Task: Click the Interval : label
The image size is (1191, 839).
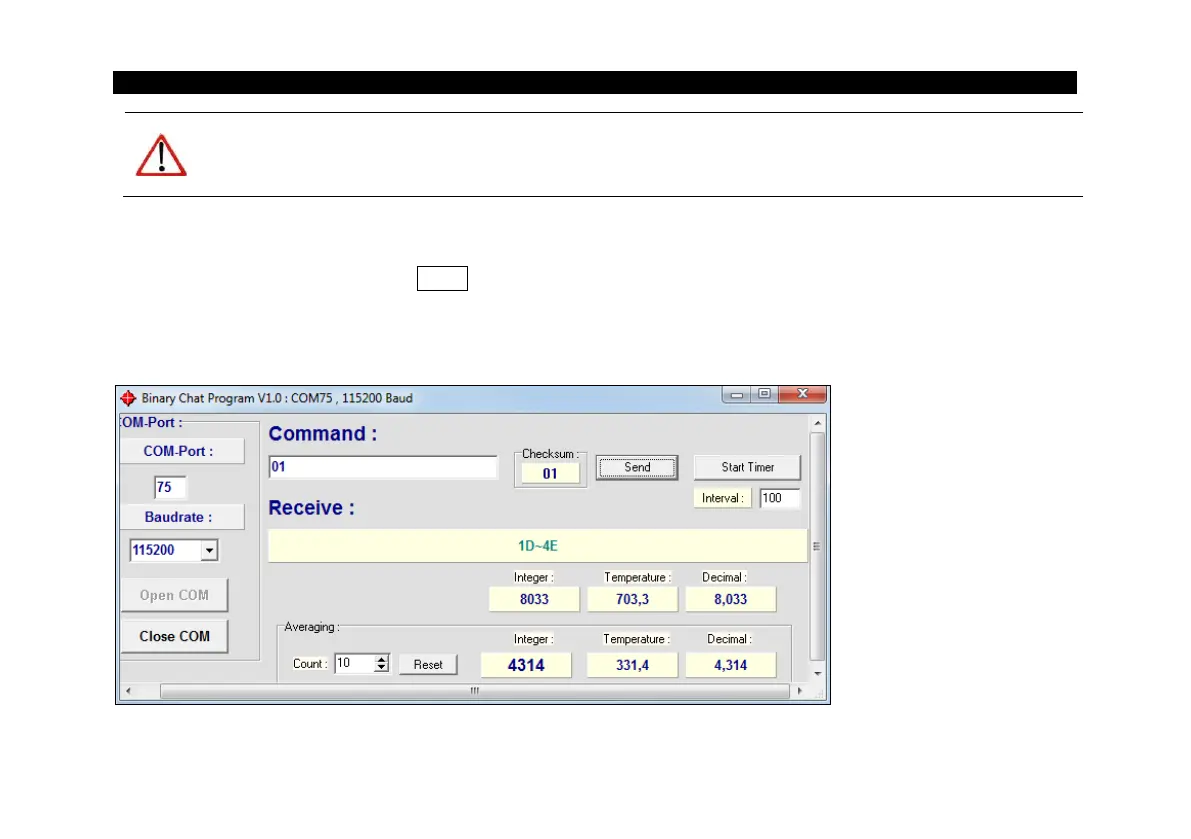Action: pyautogui.click(x=722, y=498)
